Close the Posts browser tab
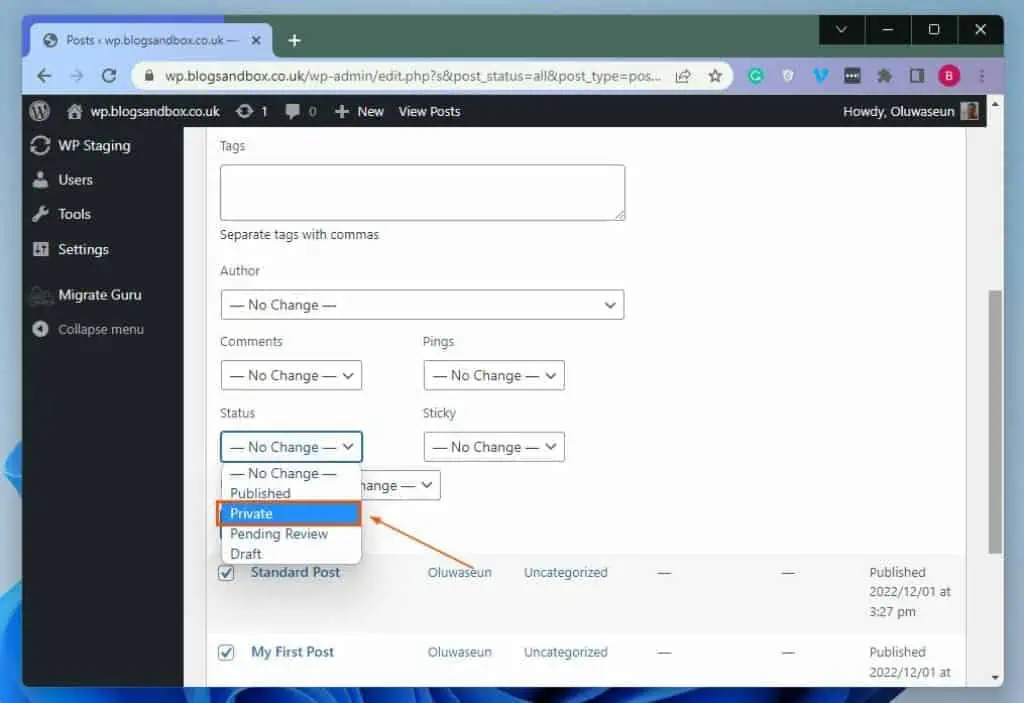 click(256, 41)
